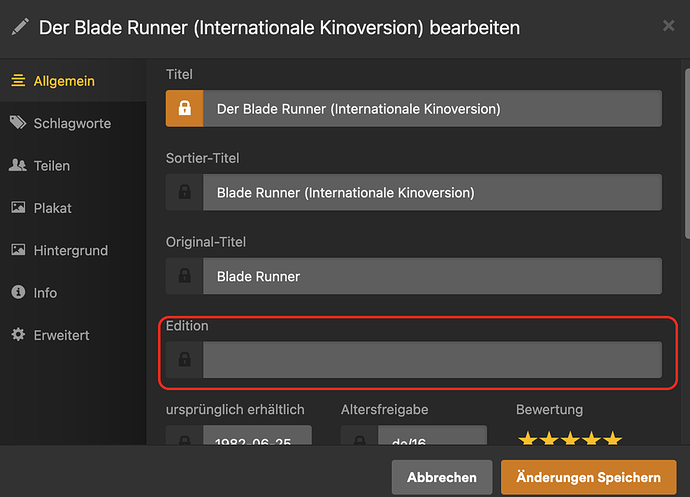
Task: Toggle the lock on Sortier-Titel field
Action: 184,192
